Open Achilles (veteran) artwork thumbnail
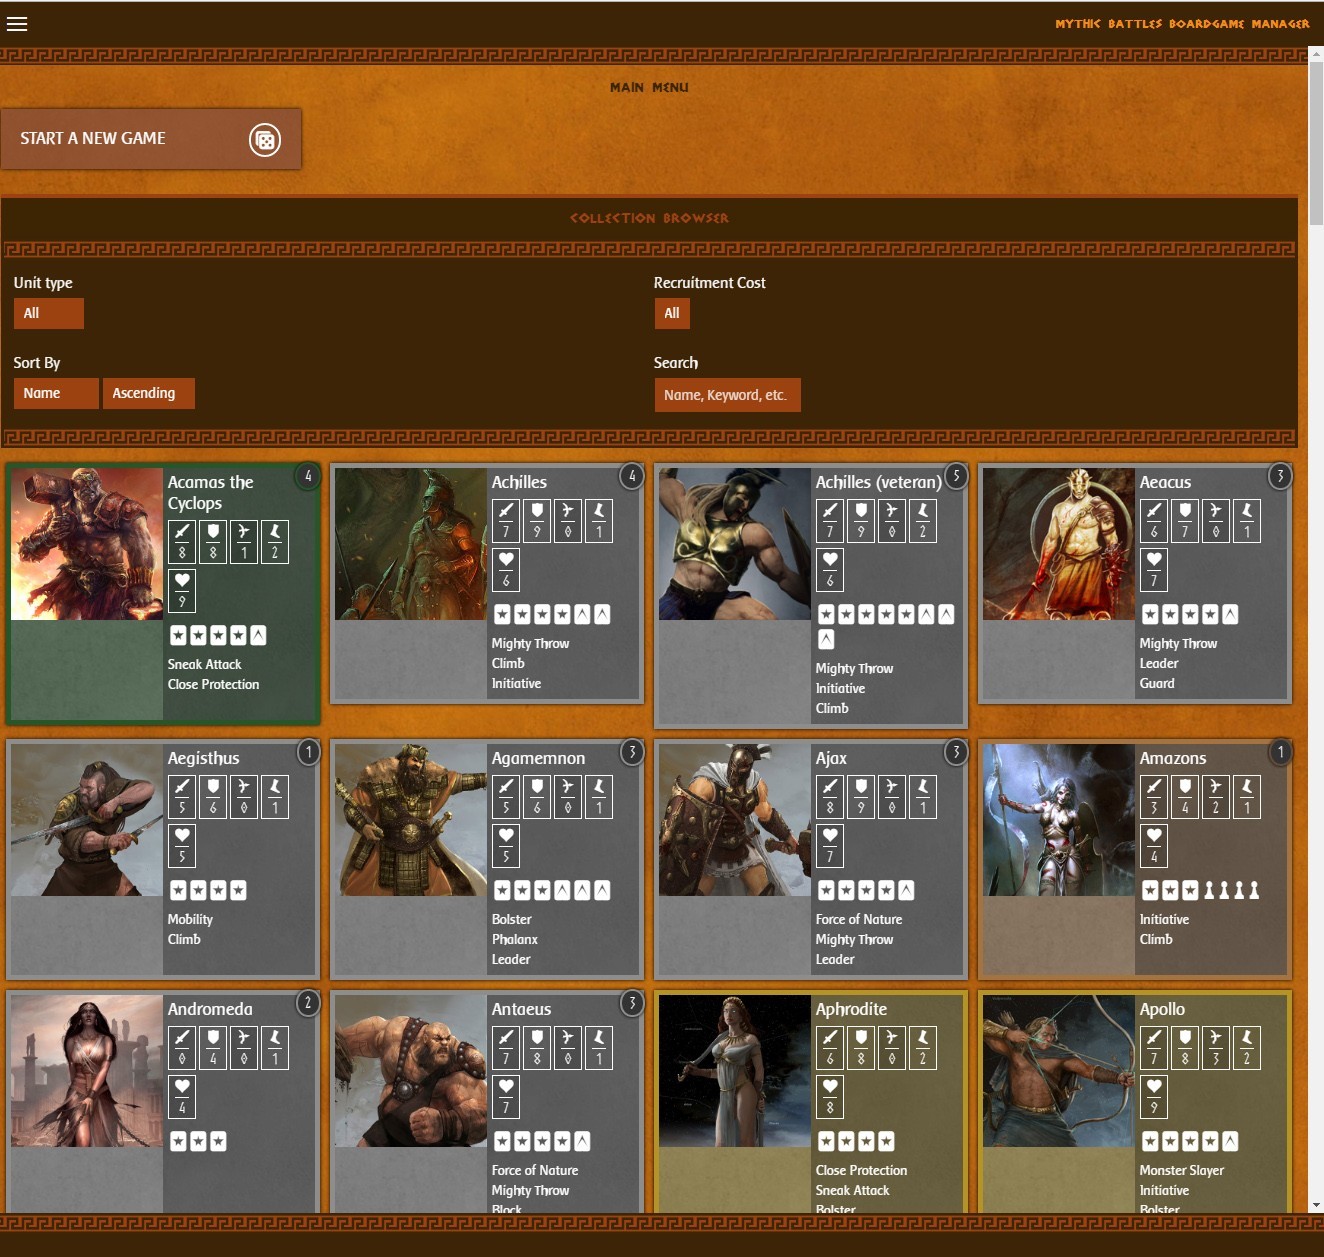1324x1257 pixels. [x=735, y=544]
